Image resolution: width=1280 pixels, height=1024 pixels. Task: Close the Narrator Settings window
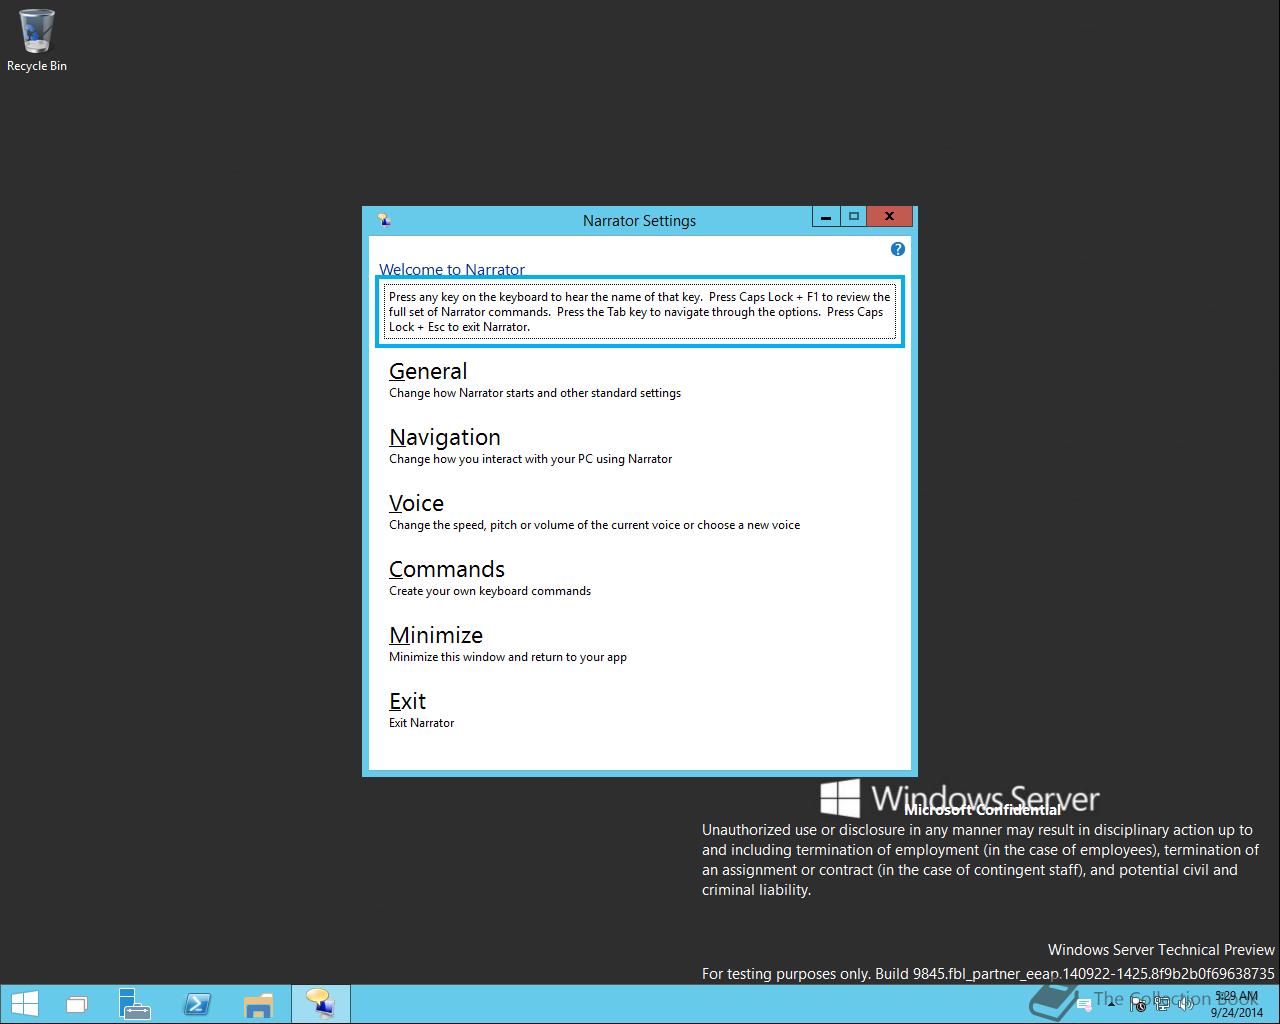889,216
